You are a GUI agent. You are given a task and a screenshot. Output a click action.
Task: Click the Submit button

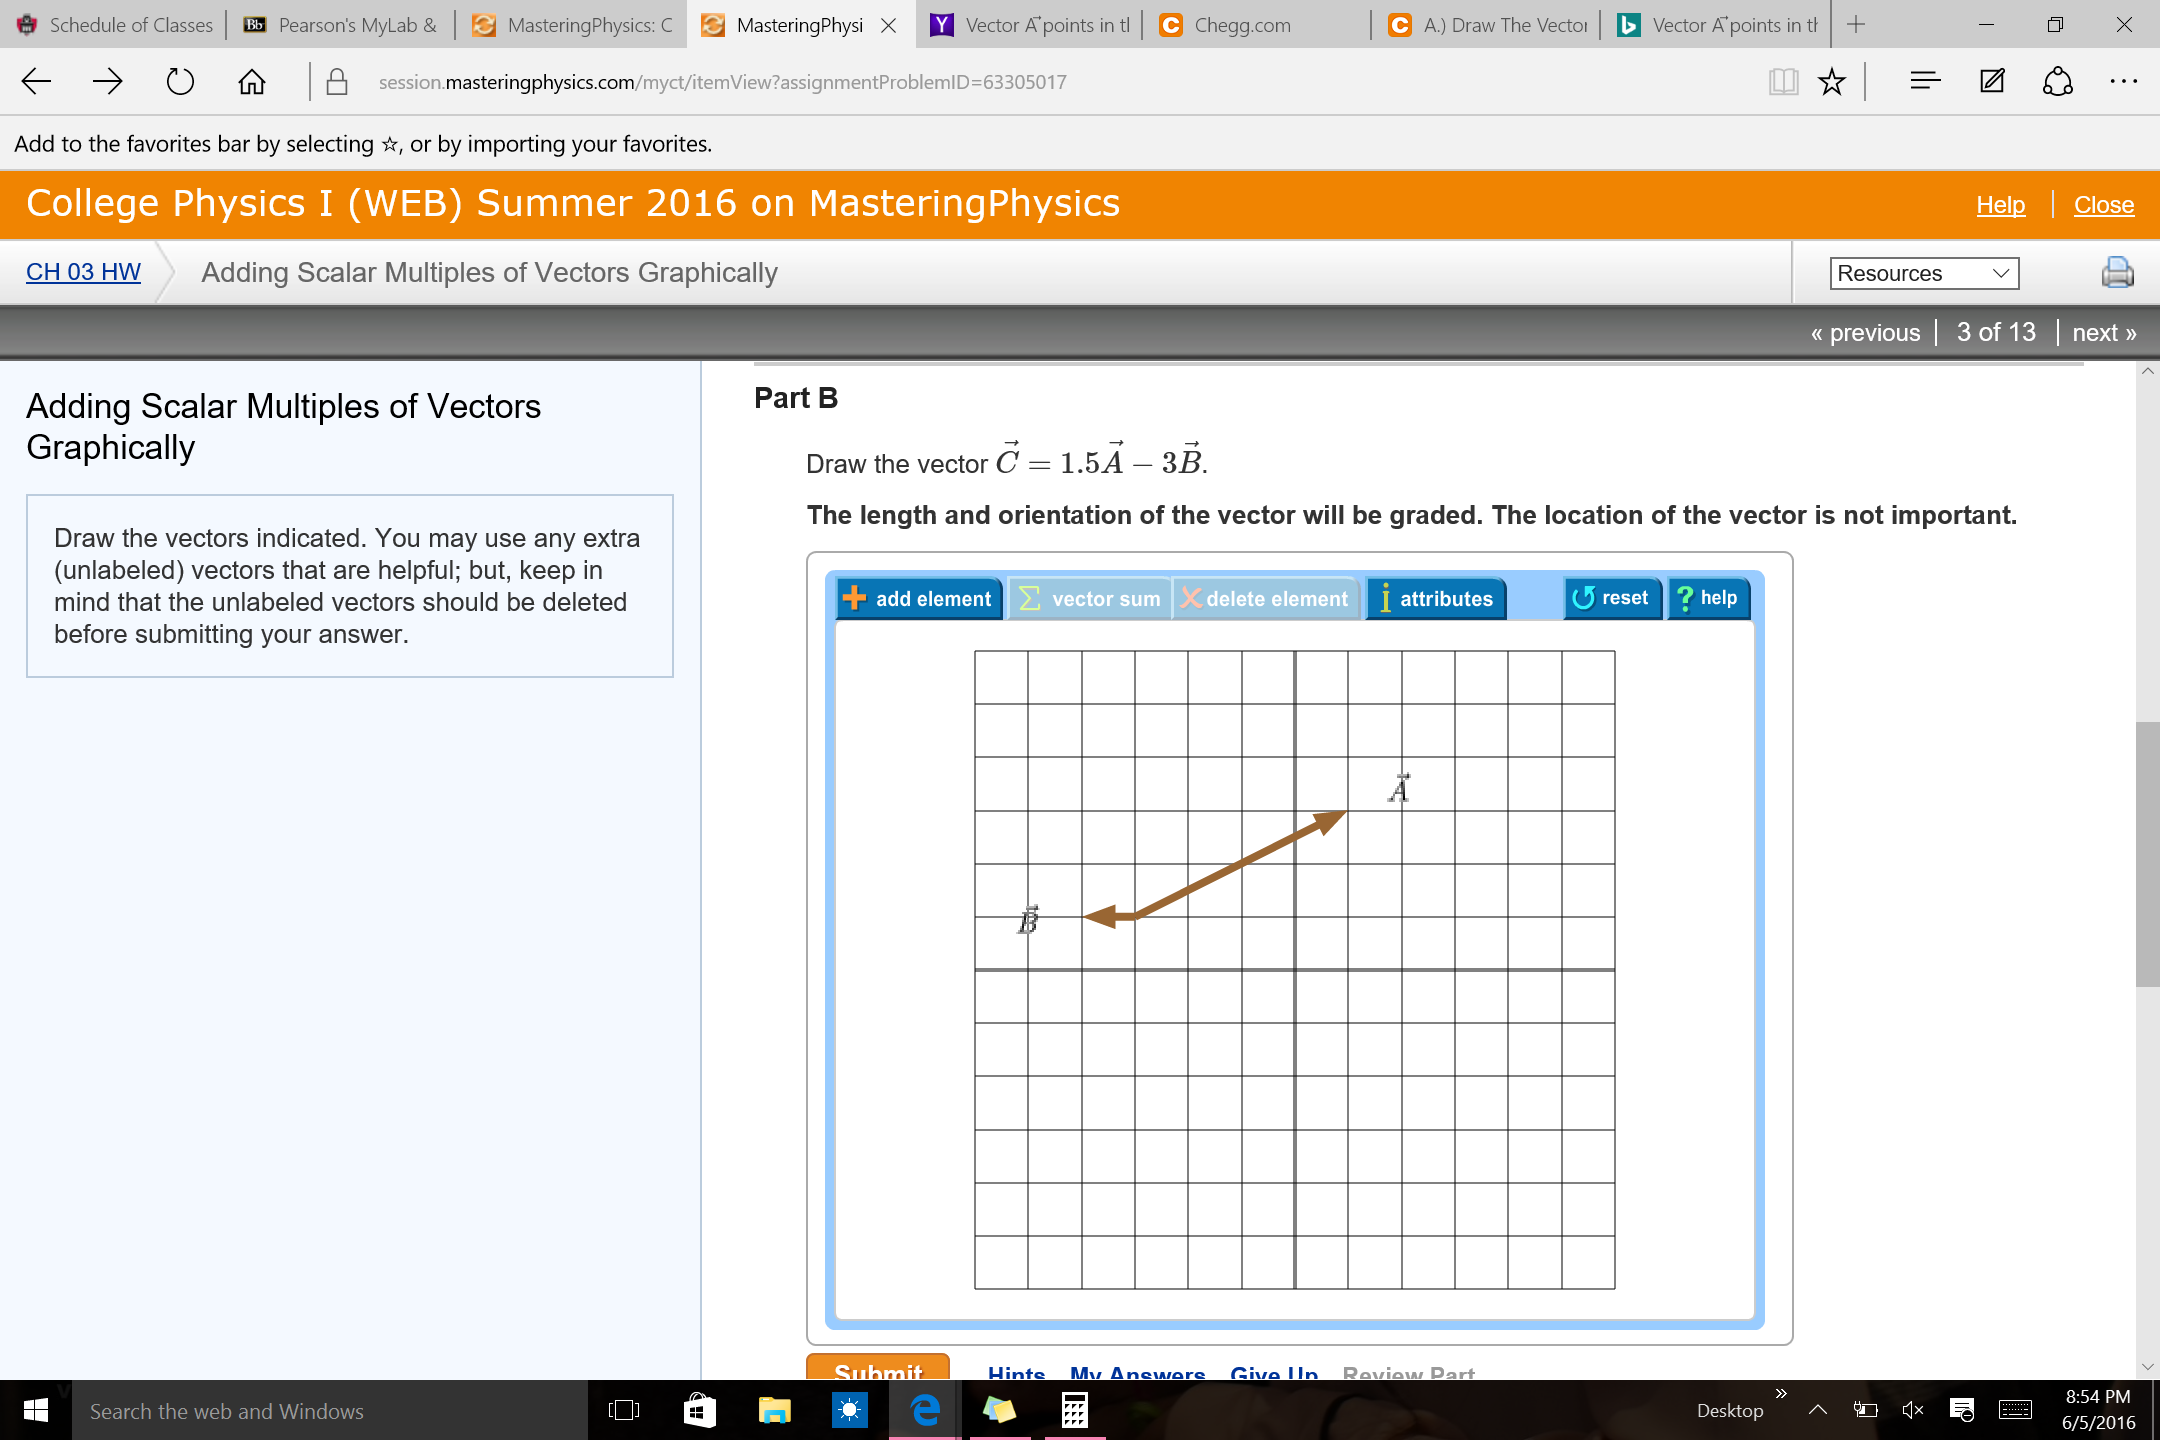[x=877, y=1372]
